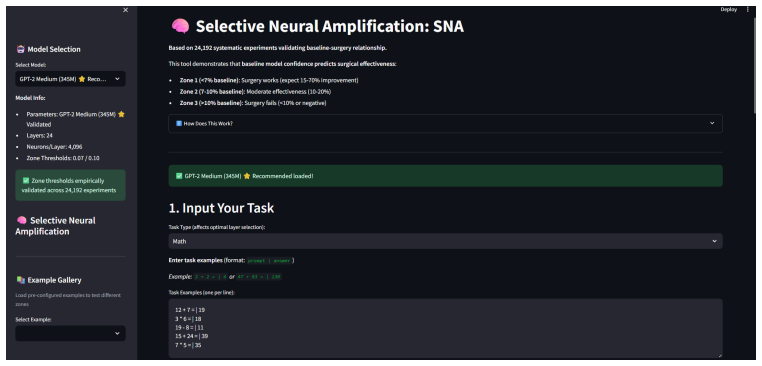Click the main page vertical scrollbar
762x366 pixels.
pyautogui.click(x=754, y=63)
